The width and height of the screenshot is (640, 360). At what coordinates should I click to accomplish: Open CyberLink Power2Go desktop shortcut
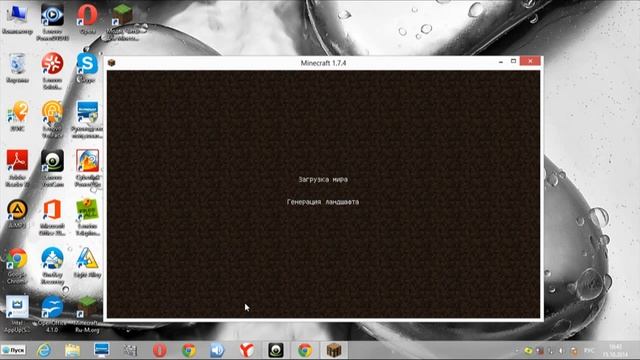click(x=87, y=167)
